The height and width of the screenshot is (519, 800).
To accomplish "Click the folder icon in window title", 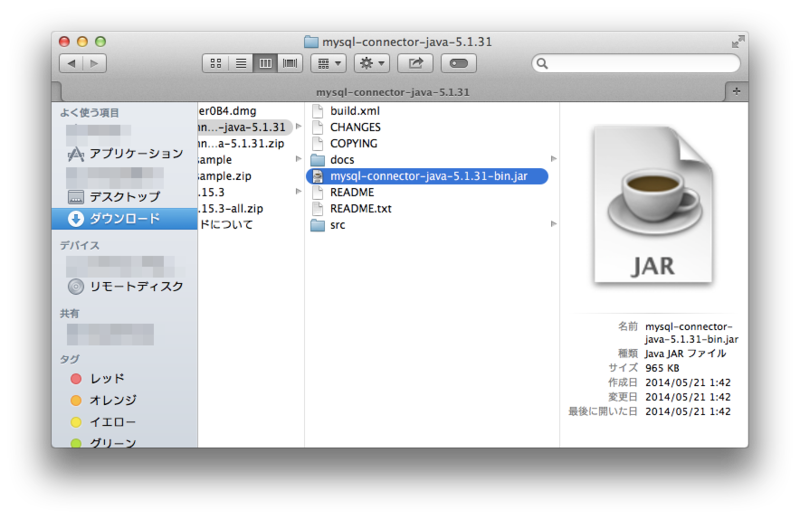I will pos(311,42).
